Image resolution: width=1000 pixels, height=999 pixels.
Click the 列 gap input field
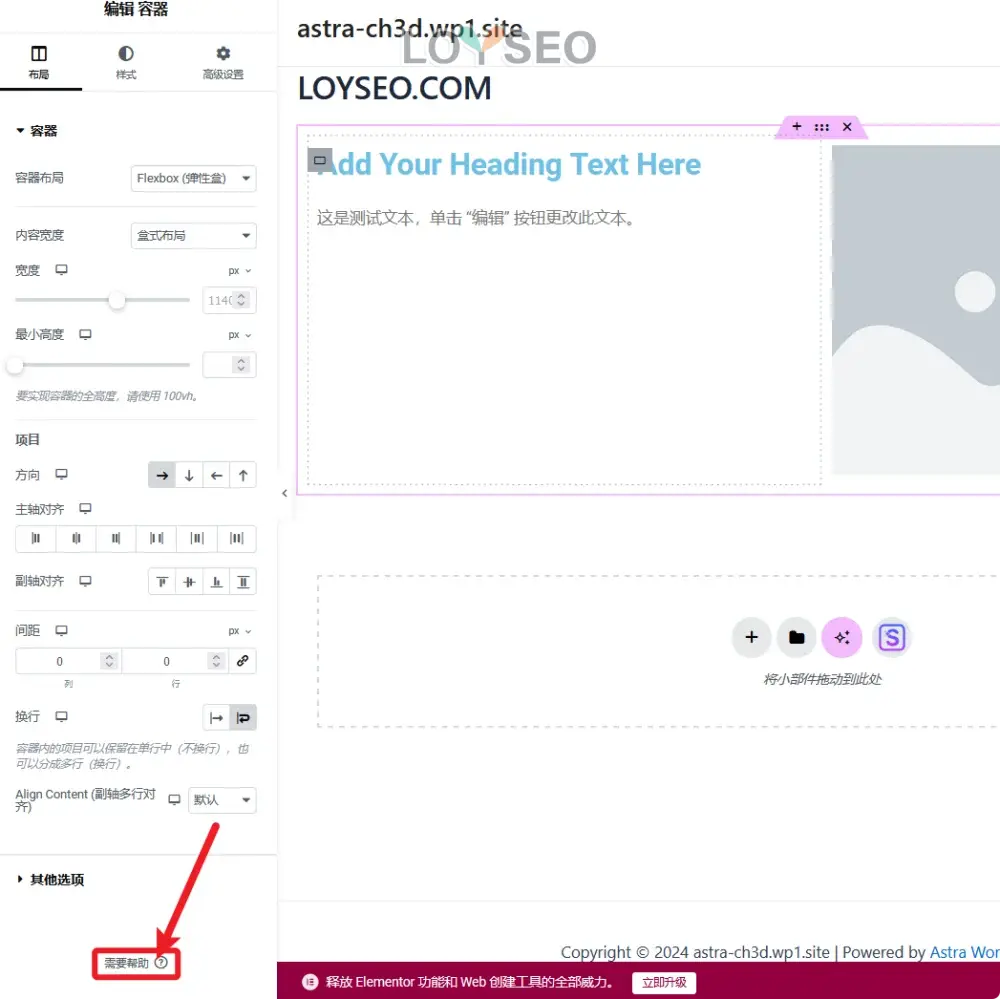(x=68, y=661)
